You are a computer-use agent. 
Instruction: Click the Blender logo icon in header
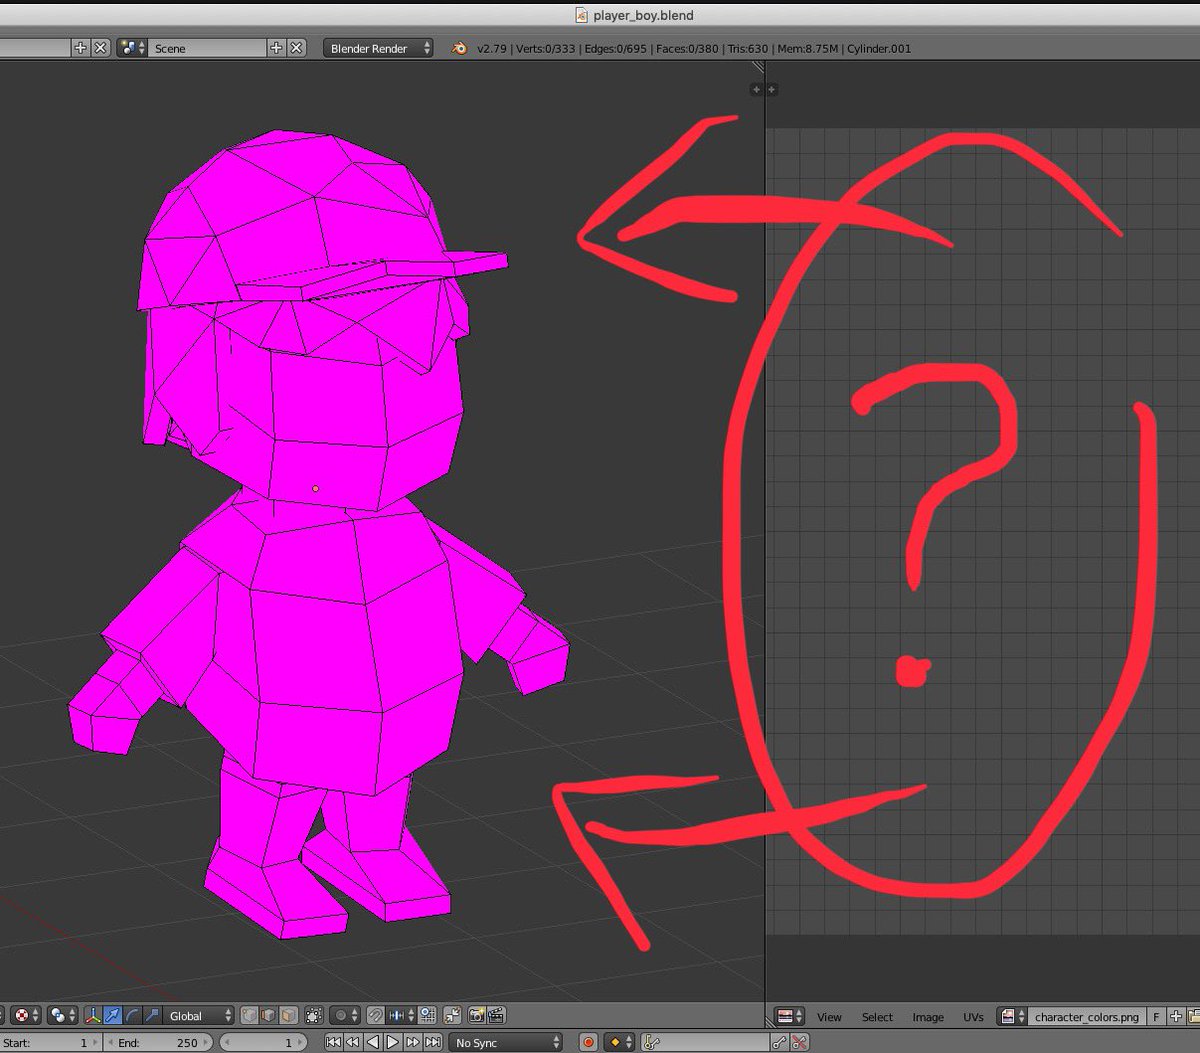pyautogui.click(x=459, y=48)
